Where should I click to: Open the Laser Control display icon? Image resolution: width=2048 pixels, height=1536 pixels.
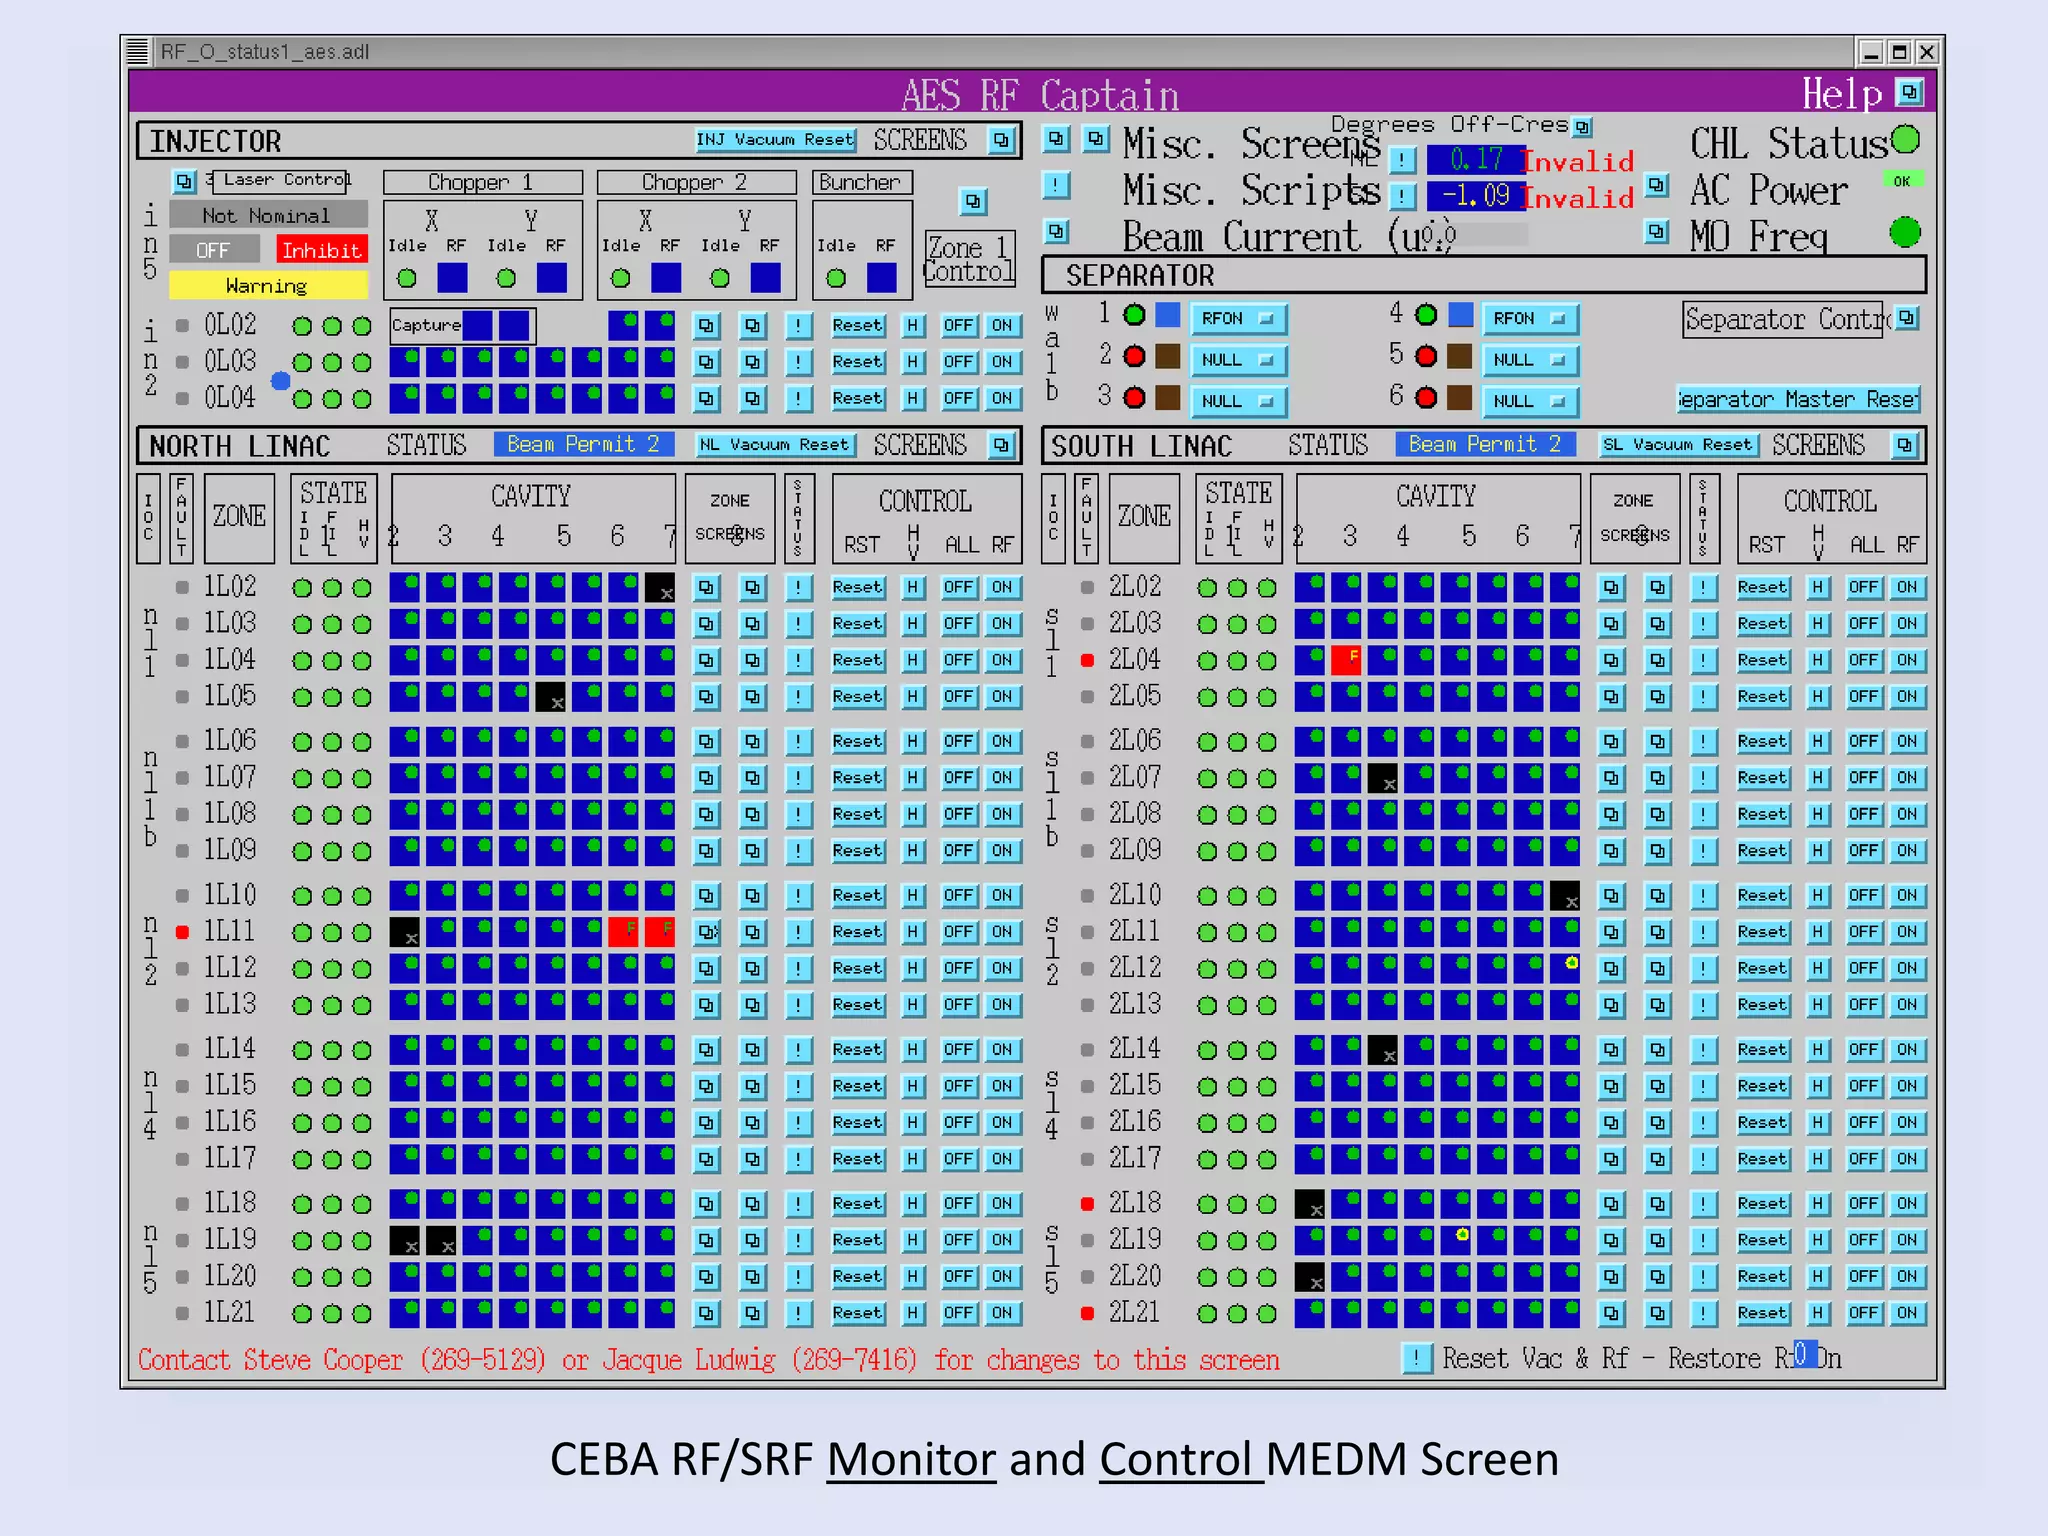pos(184,181)
